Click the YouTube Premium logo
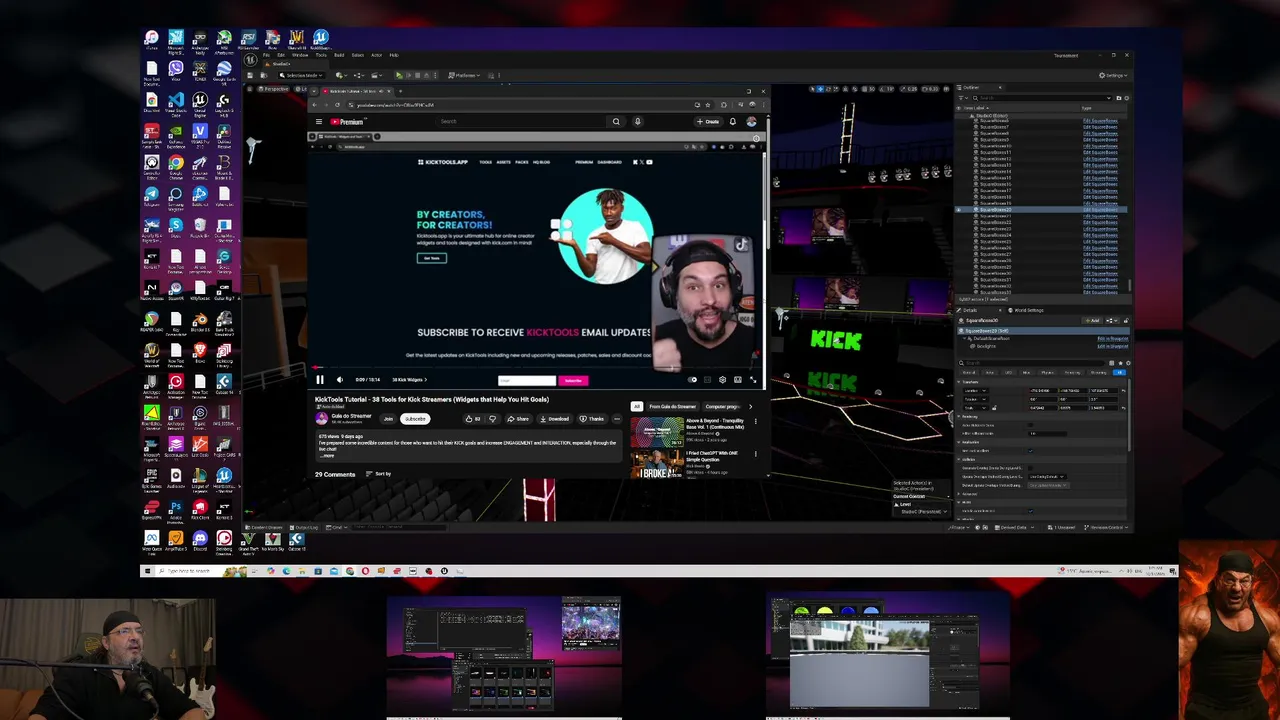The height and width of the screenshot is (720, 1280). 348,121
